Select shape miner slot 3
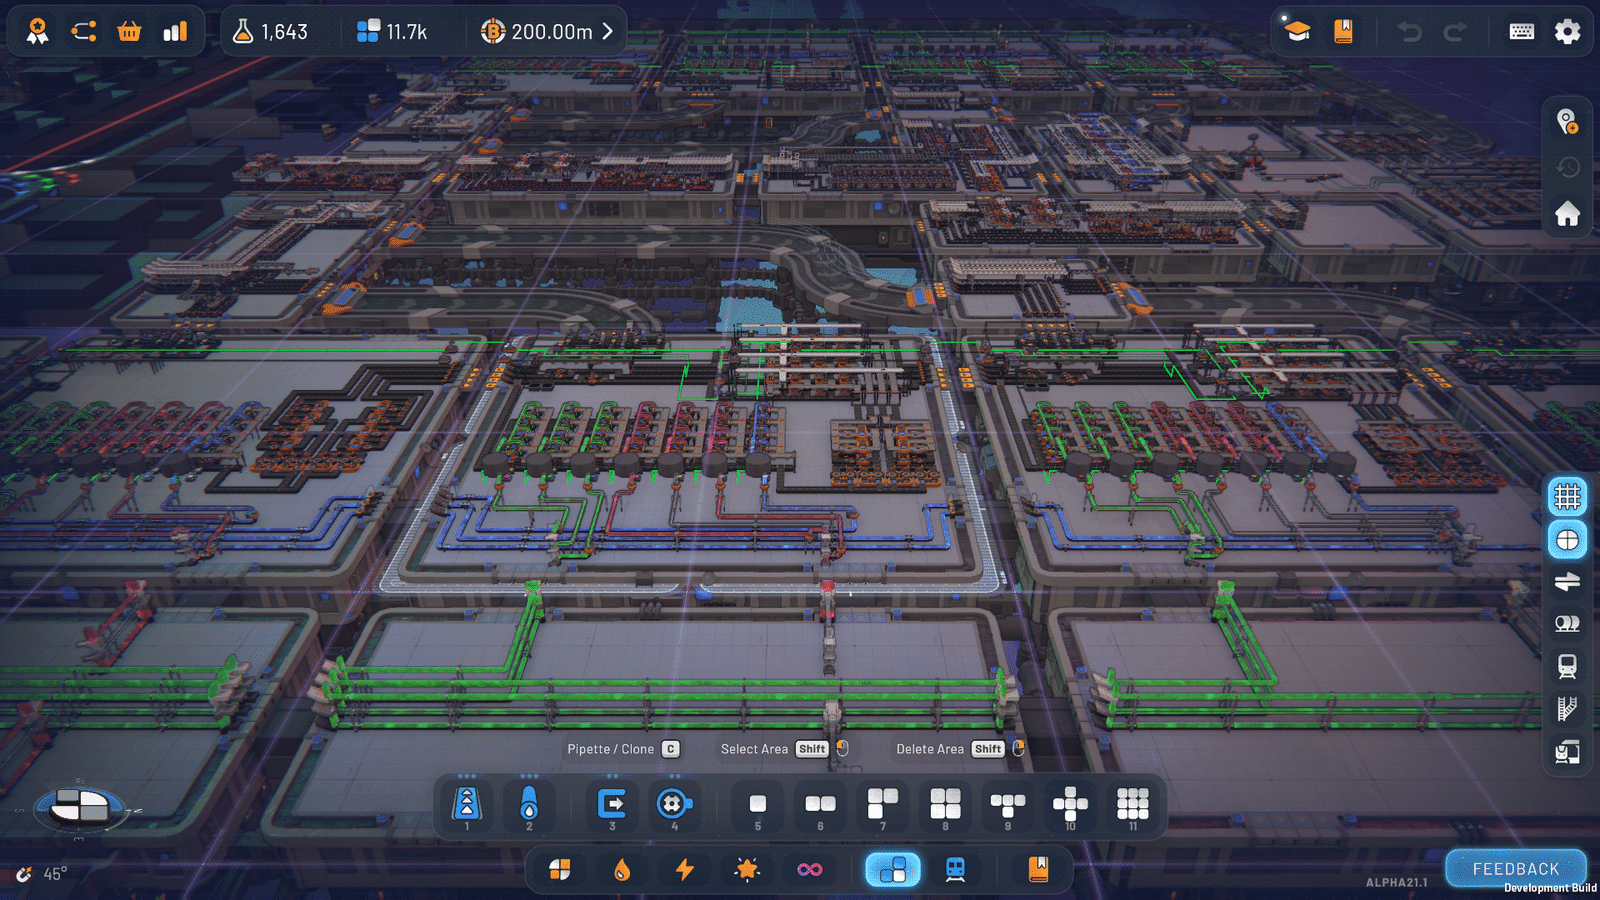 612,804
